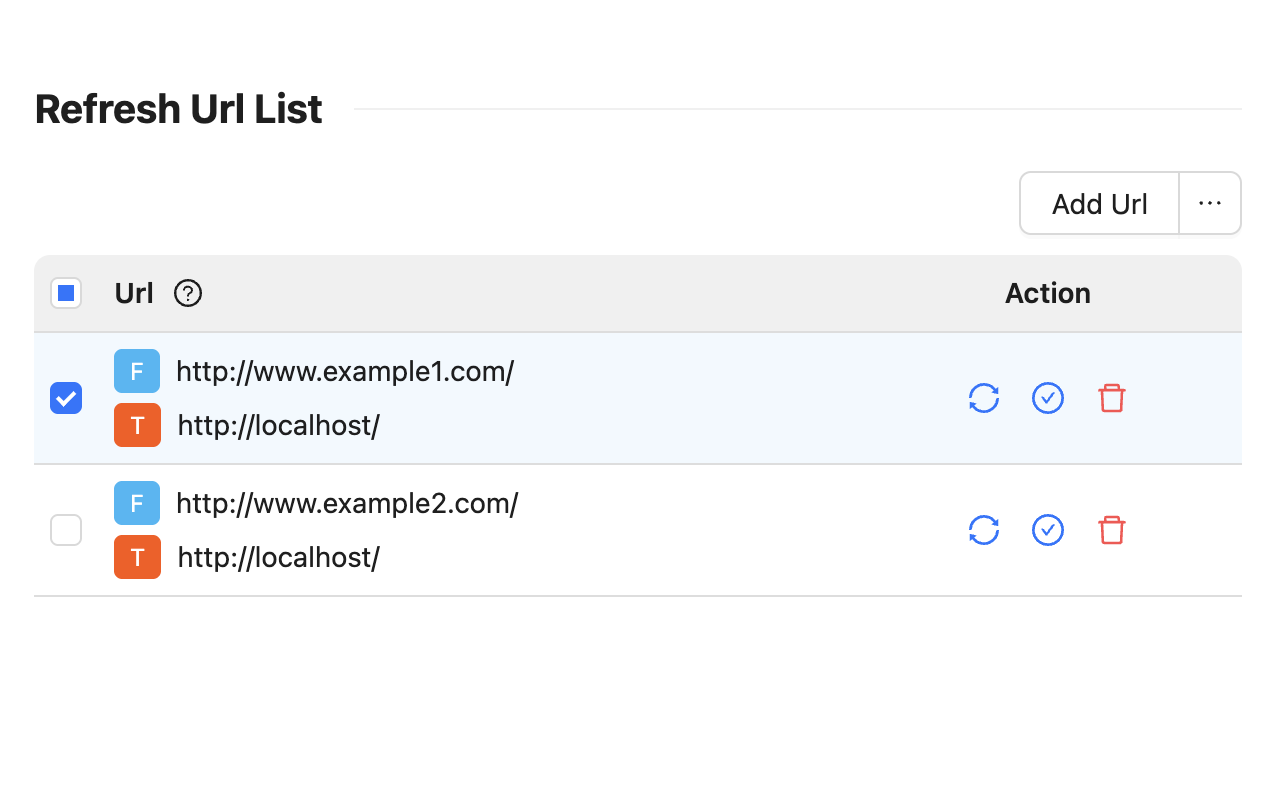Click the Url column header label
The height and width of the screenshot is (800, 1280).
tap(134, 293)
